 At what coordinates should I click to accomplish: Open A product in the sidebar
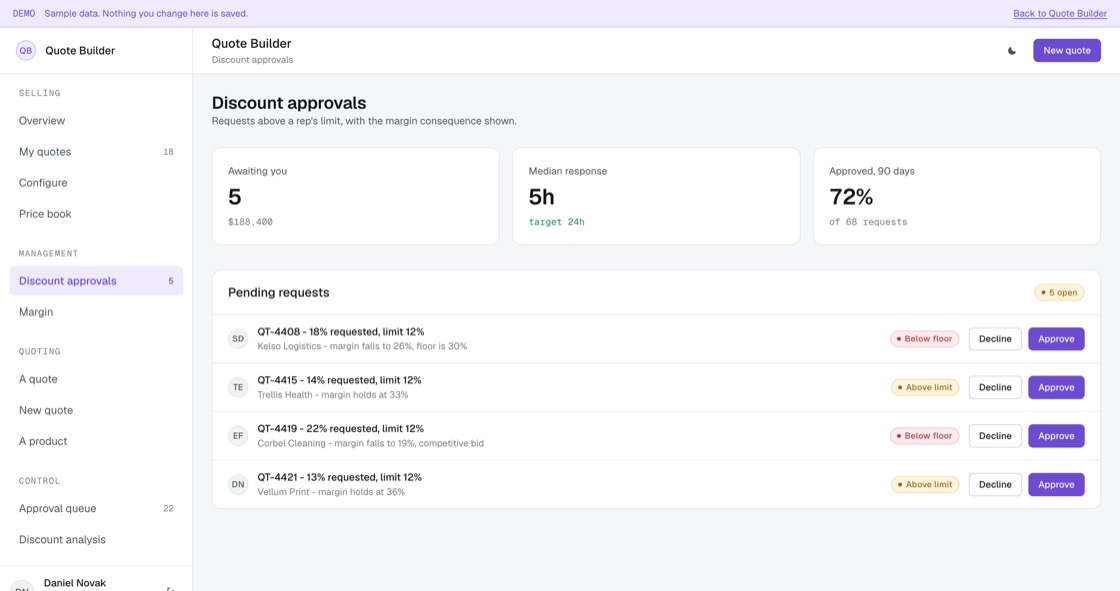[x=96, y=442]
